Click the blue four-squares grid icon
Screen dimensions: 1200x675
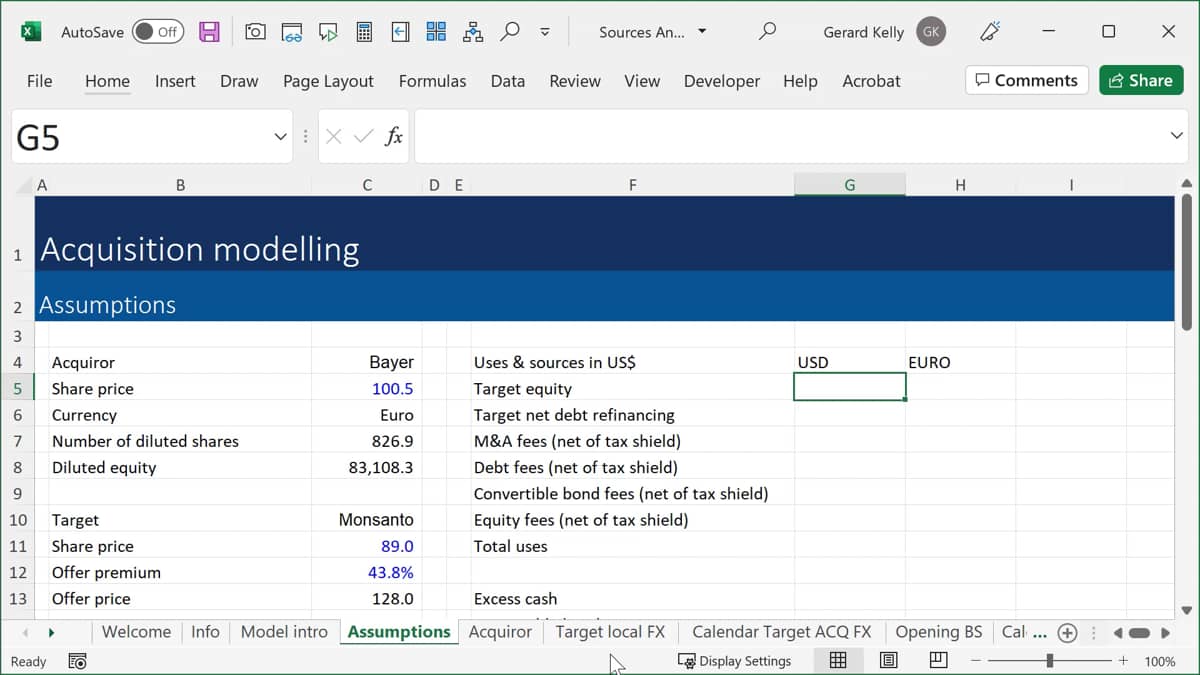pyautogui.click(x=436, y=32)
